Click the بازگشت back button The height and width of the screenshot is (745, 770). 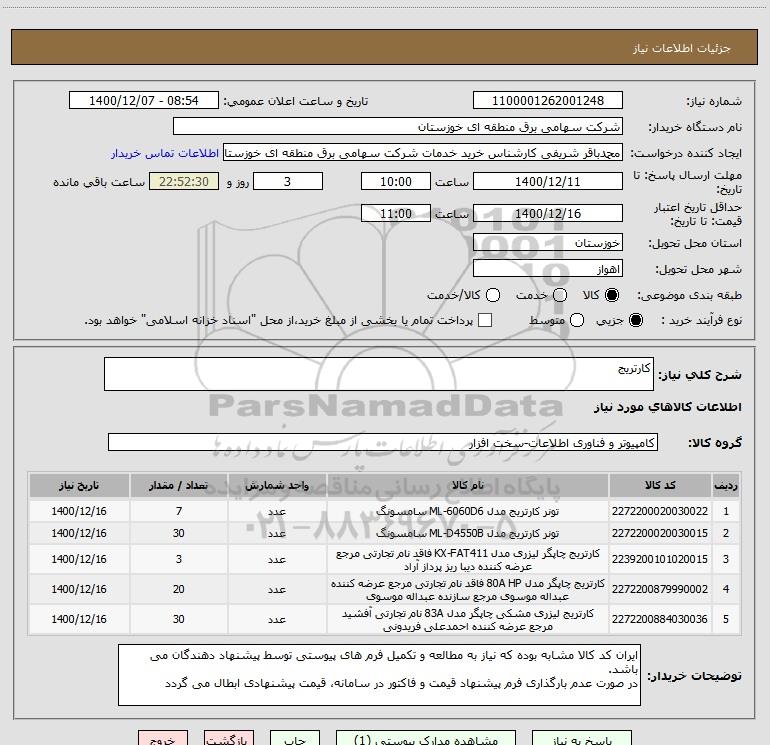click(x=229, y=739)
